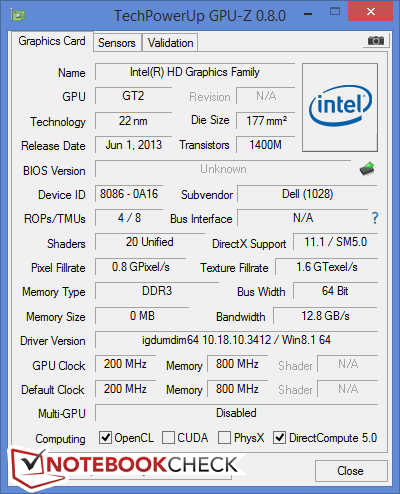Click the Revision field showing N/A

pos(266,96)
